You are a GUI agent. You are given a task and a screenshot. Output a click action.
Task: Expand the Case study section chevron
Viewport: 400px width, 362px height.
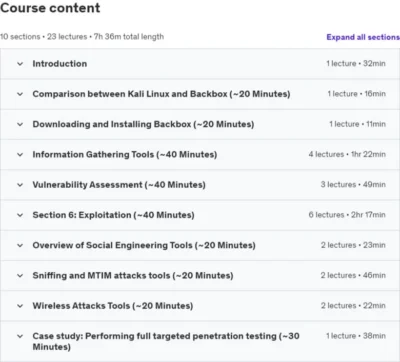pos(20,336)
